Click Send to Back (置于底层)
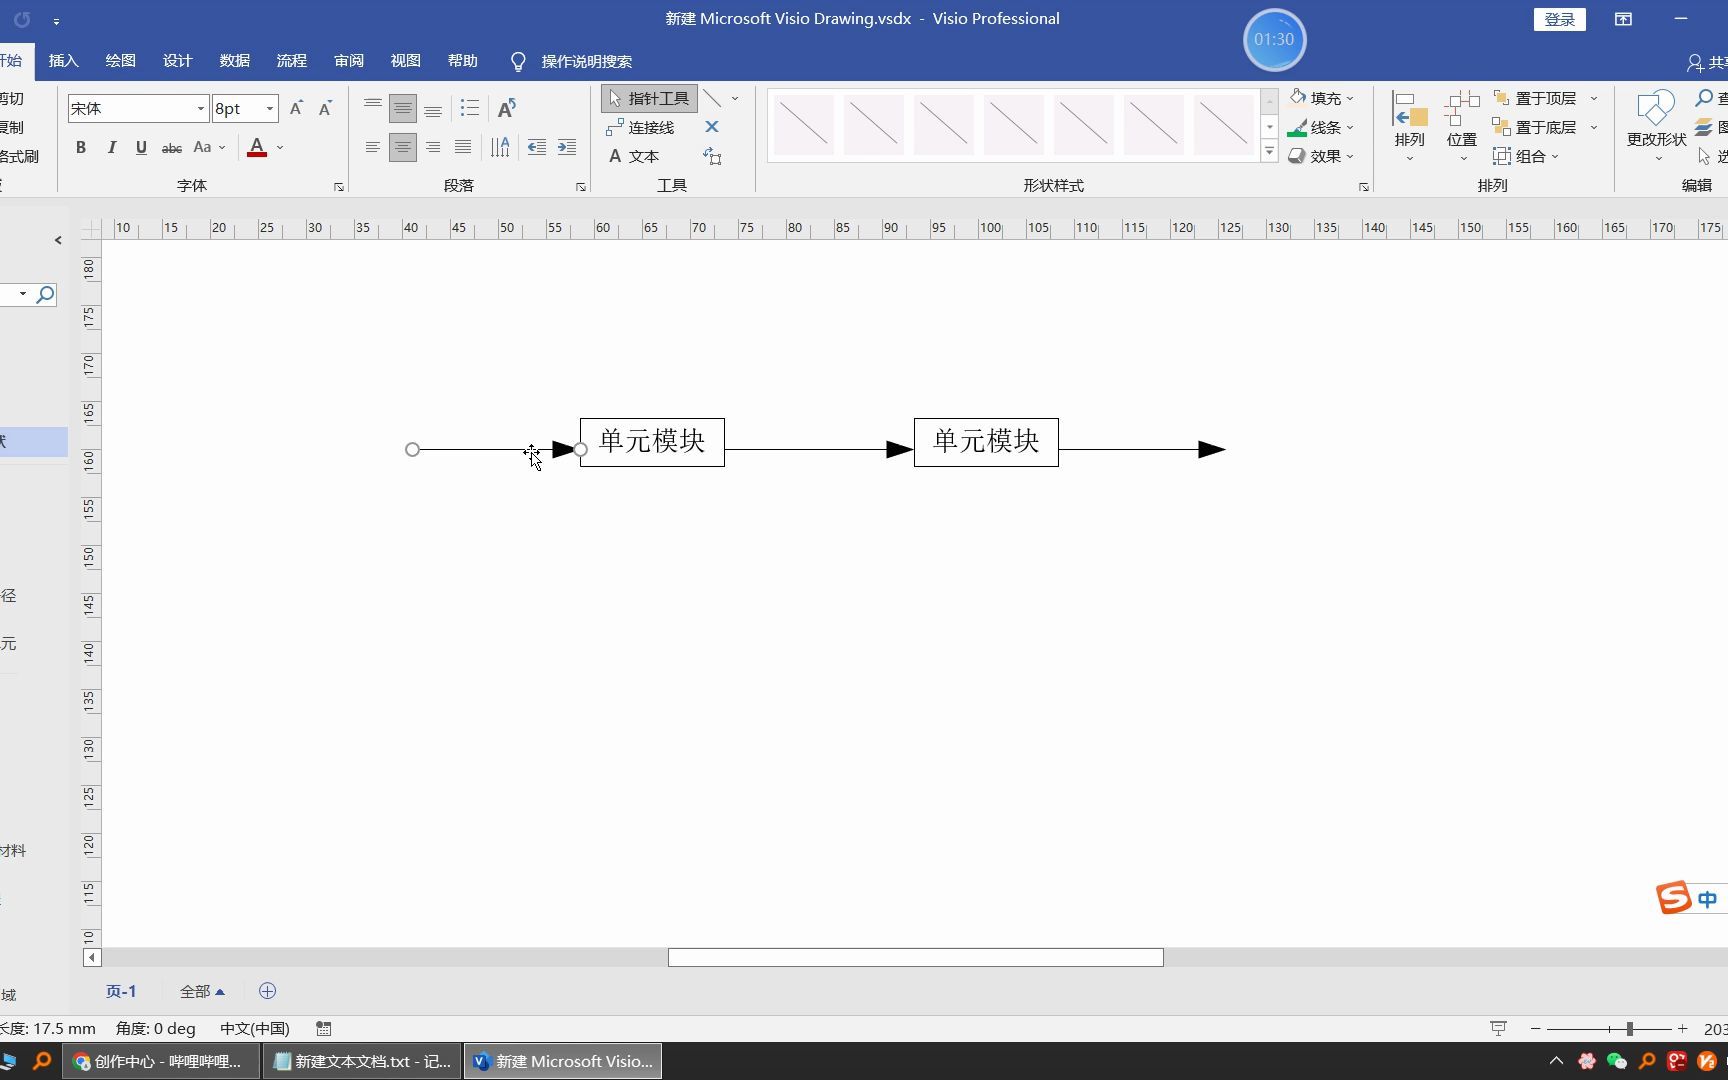The height and width of the screenshot is (1080, 1728). pyautogui.click(x=1535, y=127)
